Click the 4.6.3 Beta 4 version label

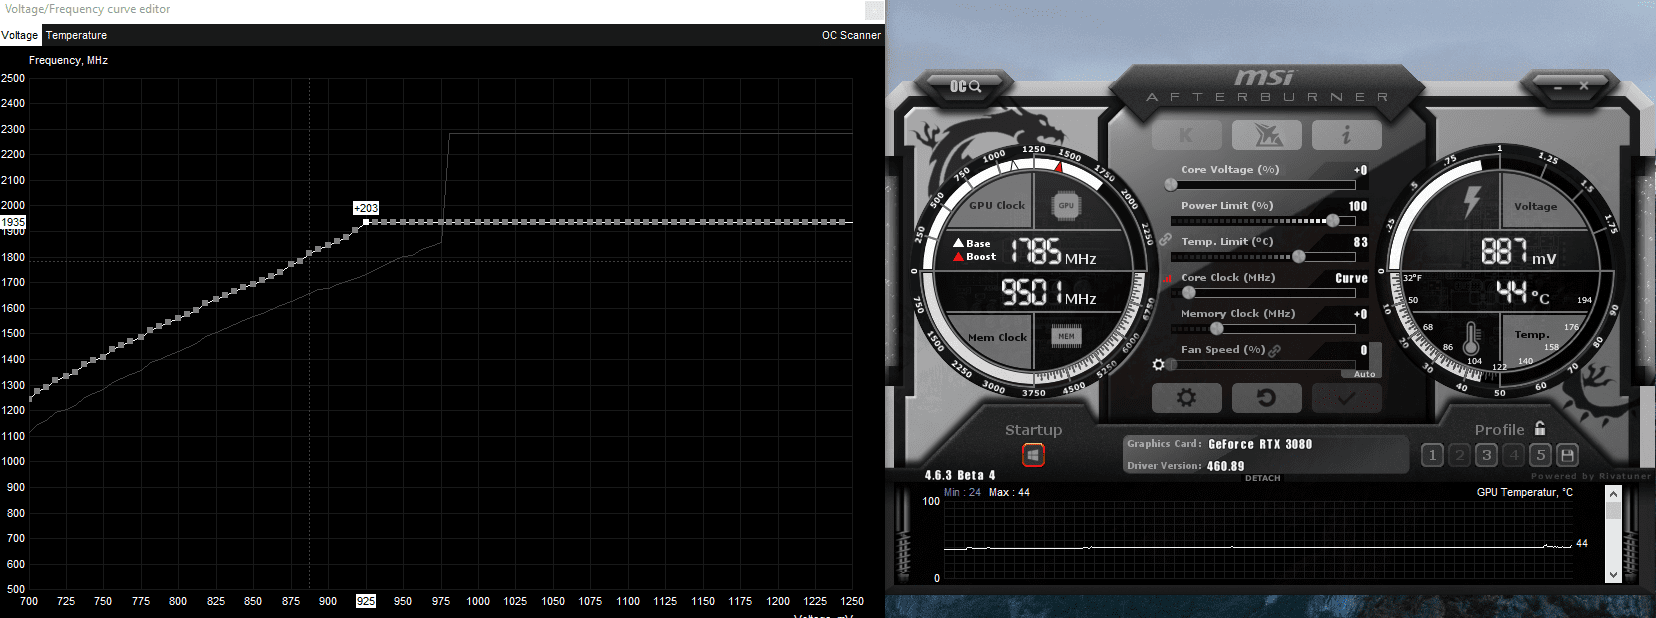tap(960, 475)
